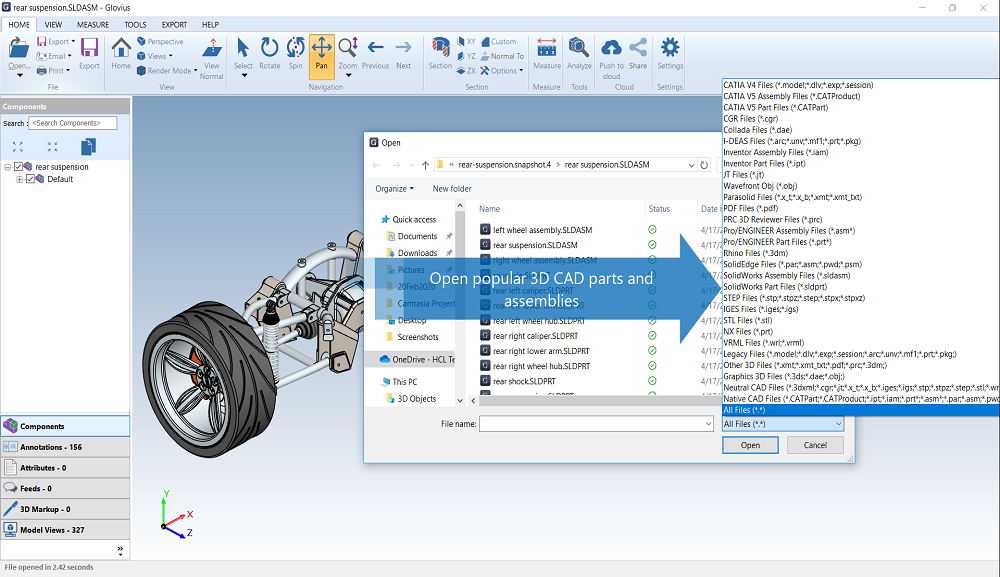Open the File name history dropdown arrow
Image resolution: width=1000 pixels, height=577 pixels.
(x=708, y=424)
